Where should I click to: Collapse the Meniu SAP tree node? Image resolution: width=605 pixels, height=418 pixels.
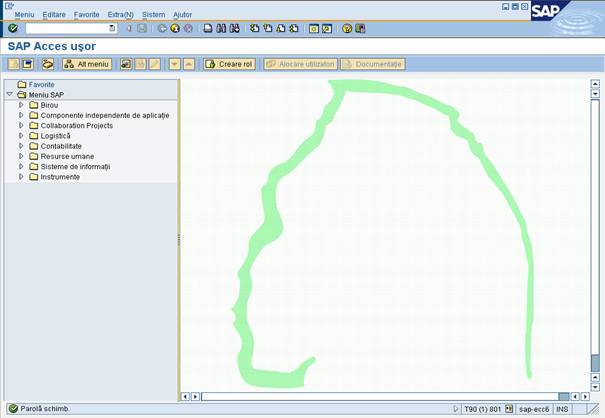pos(10,95)
